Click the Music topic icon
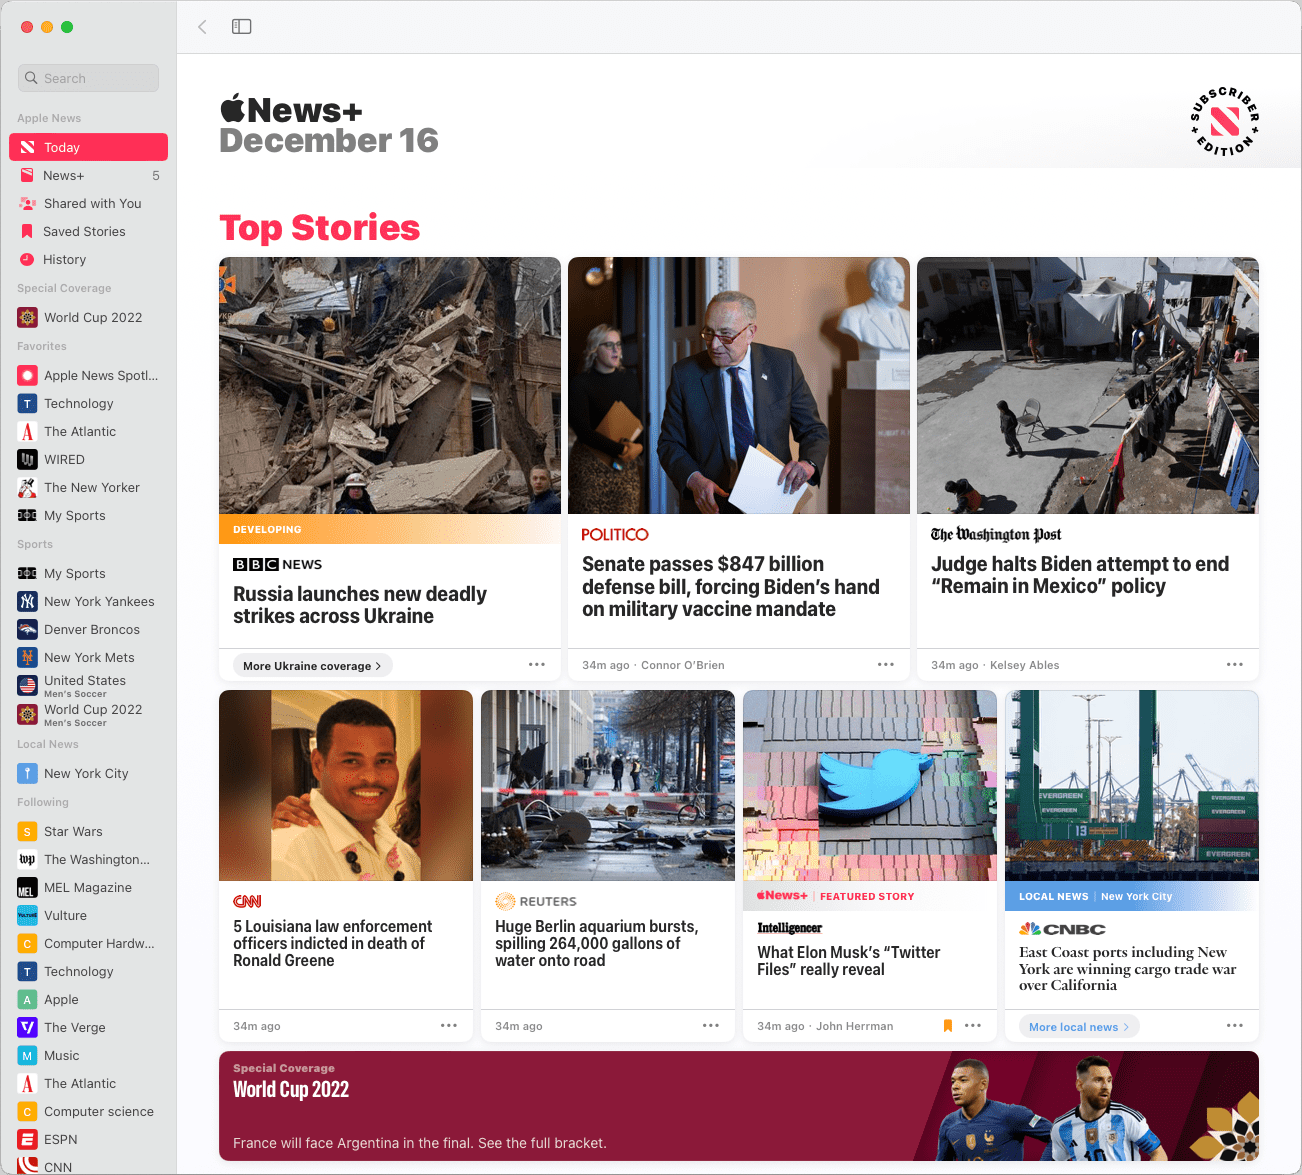1302x1175 pixels. click(x=27, y=1055)
